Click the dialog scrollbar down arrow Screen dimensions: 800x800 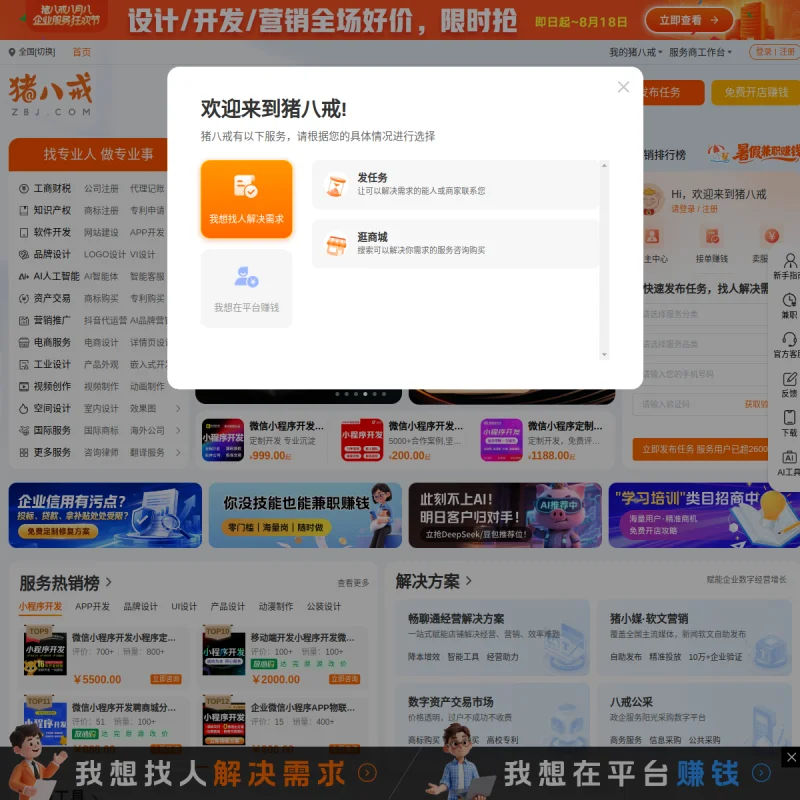pos(604,354)
